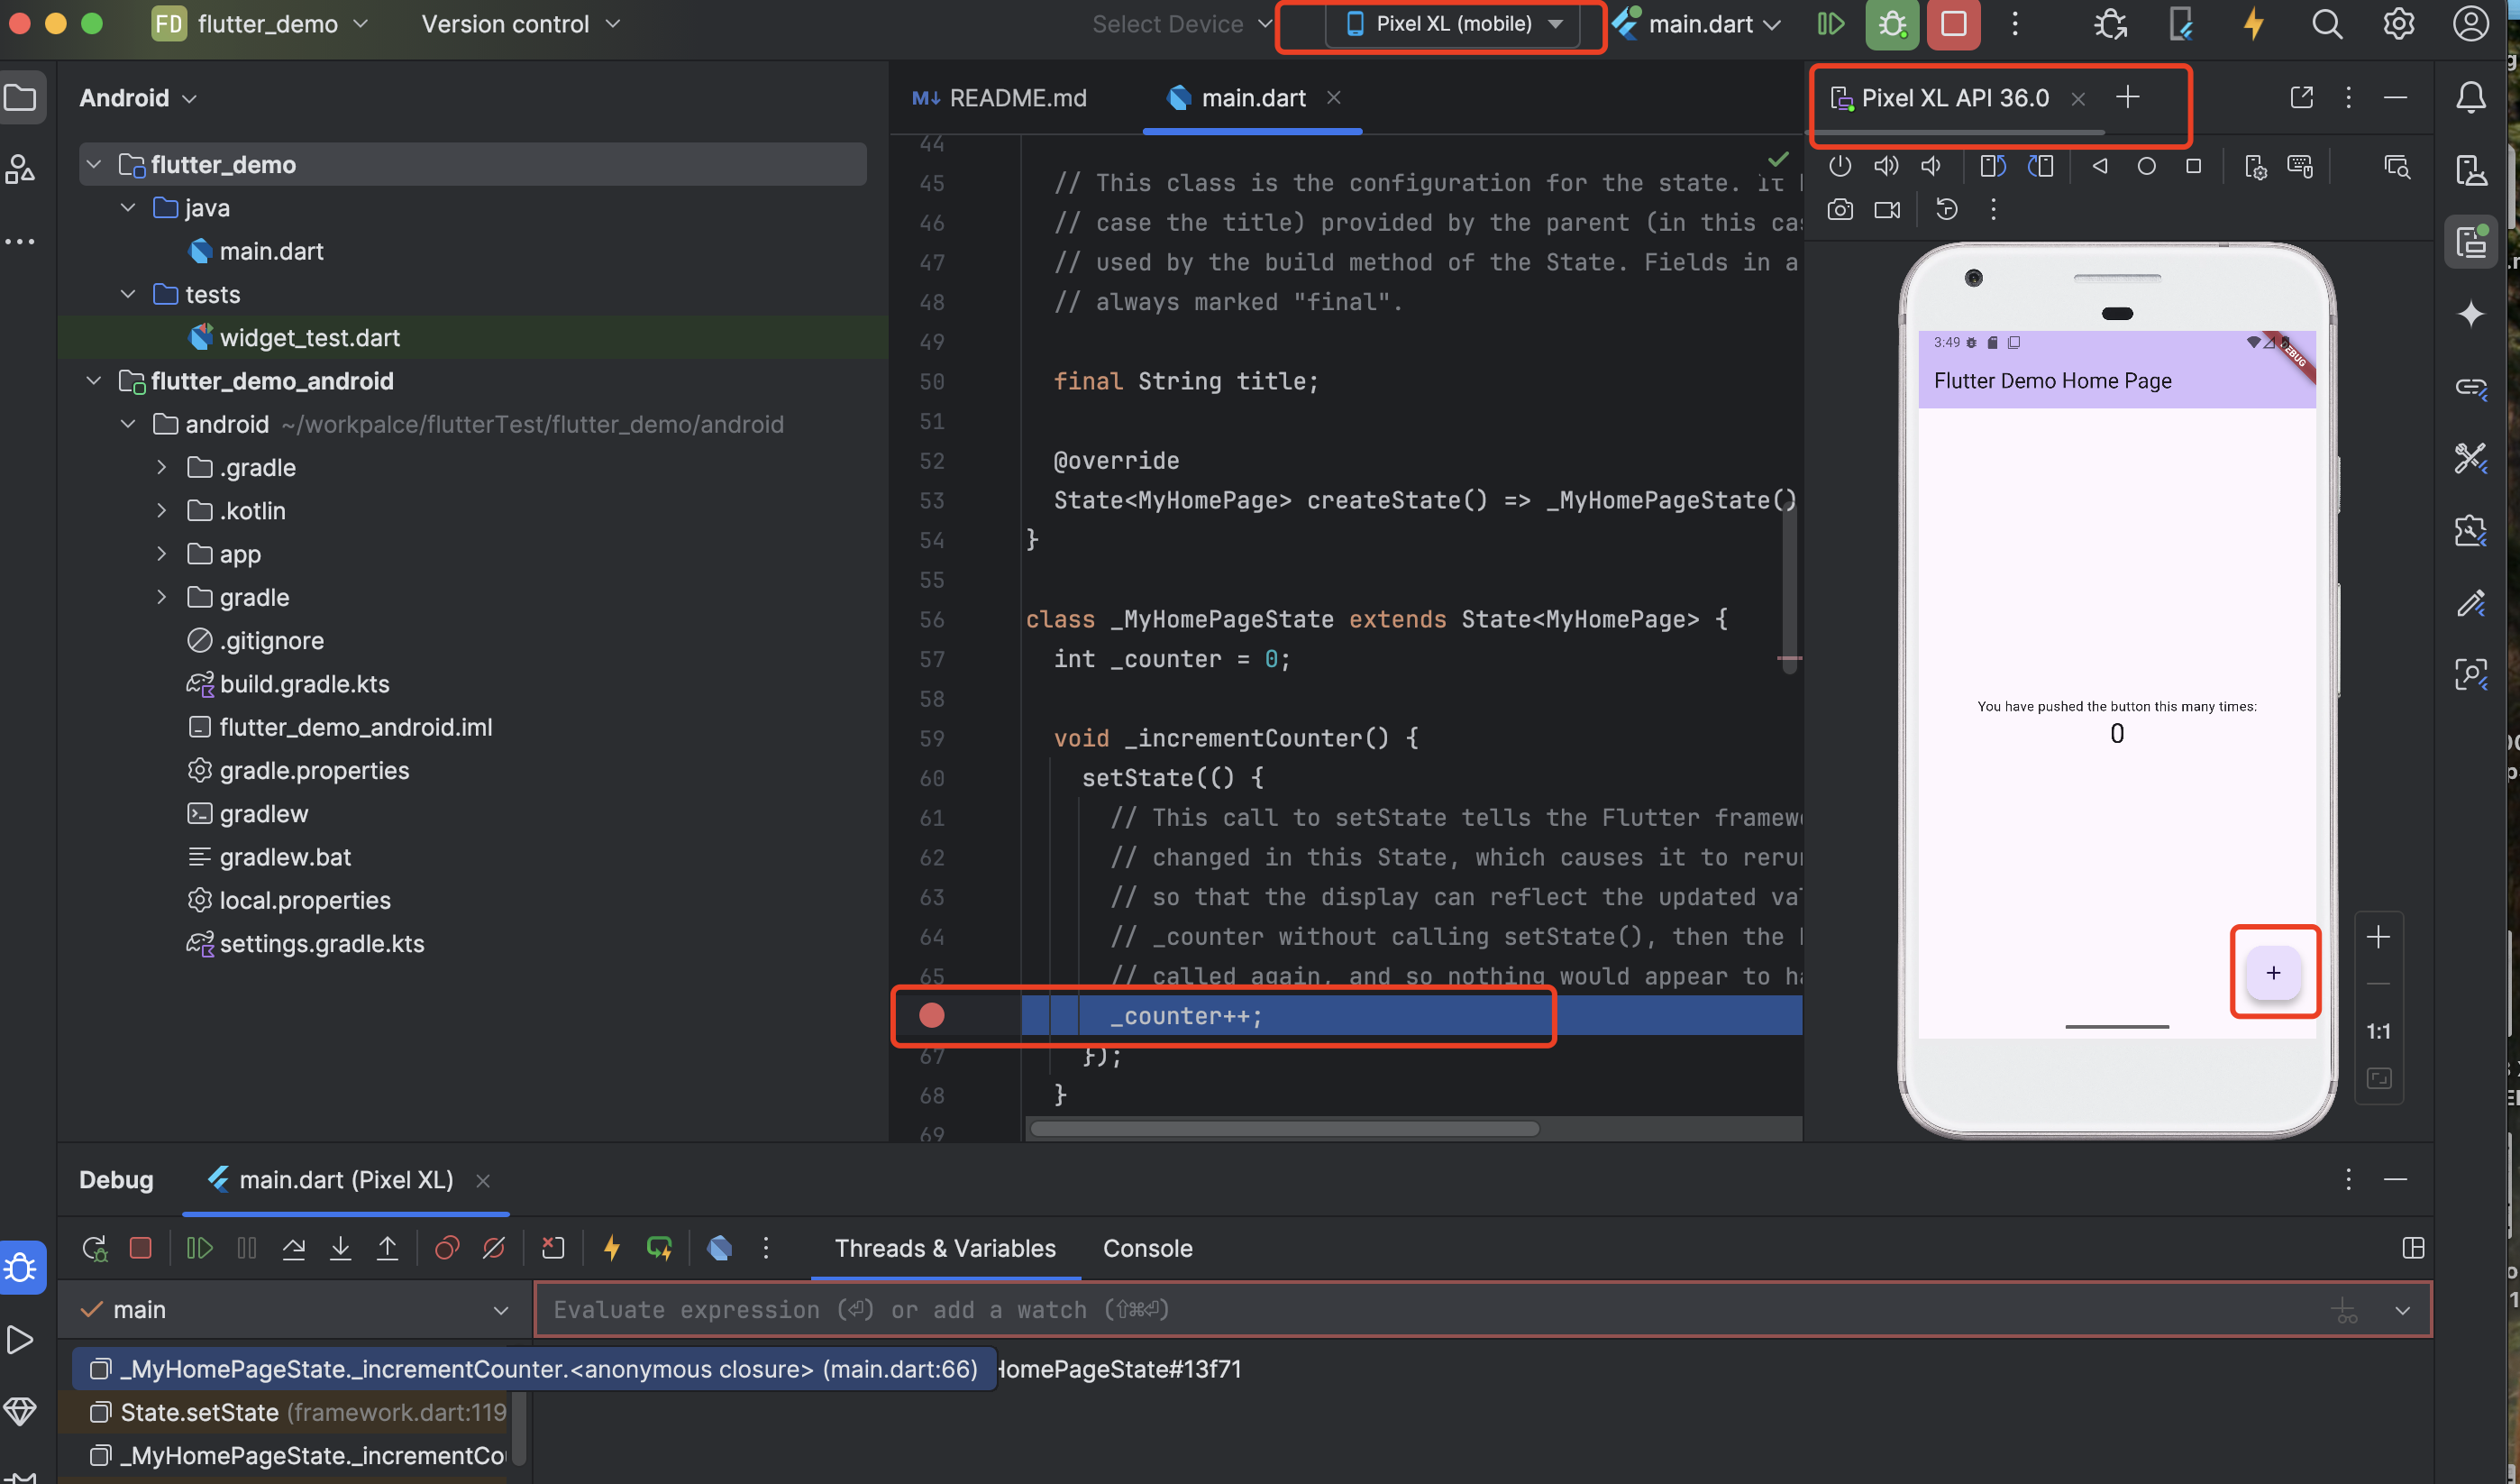Add new device tab with plus

pos(2127,97)
